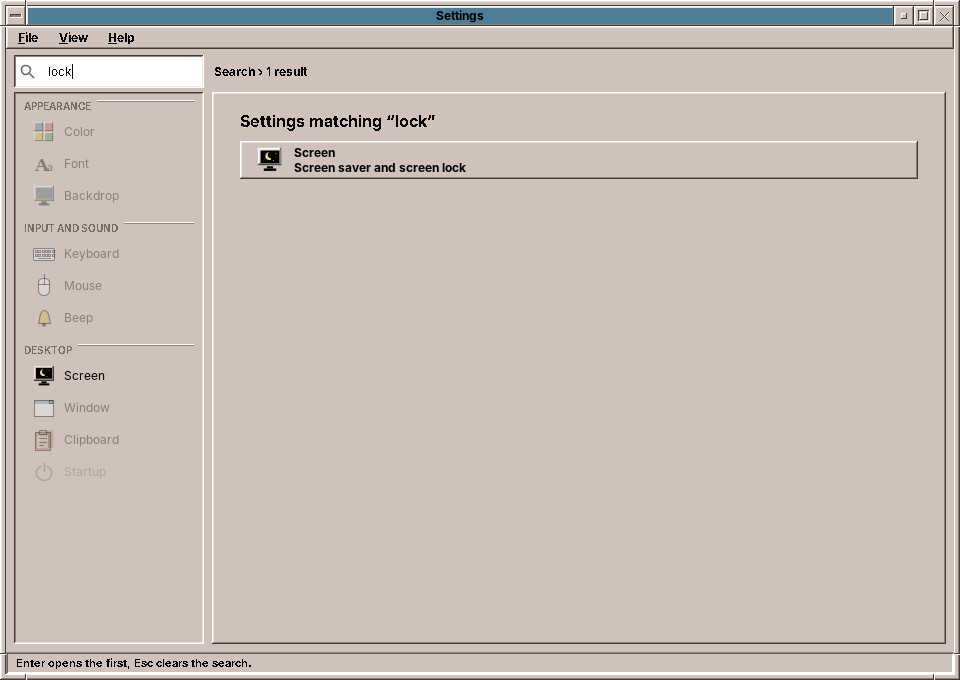This screenshot has width=960, height=680.
Task: Open the View menu
Action: 73,38
